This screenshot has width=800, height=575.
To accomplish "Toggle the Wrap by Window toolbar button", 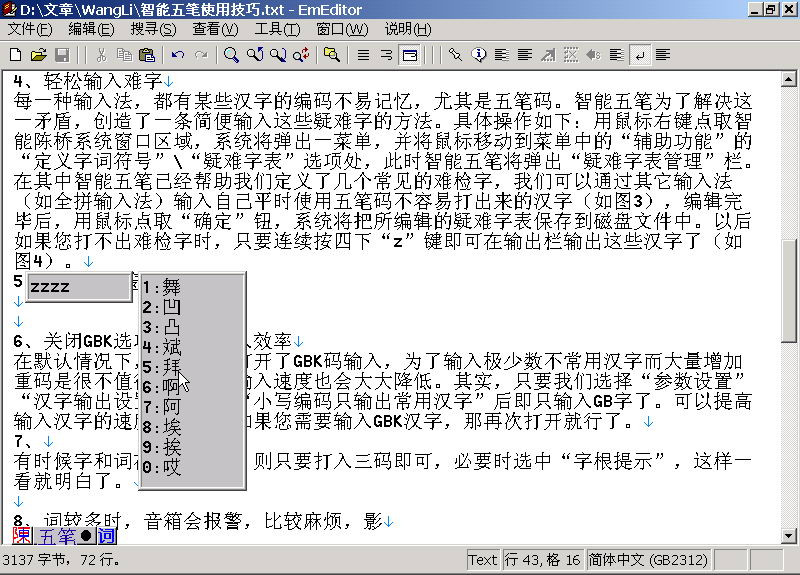I will point(410,55).
